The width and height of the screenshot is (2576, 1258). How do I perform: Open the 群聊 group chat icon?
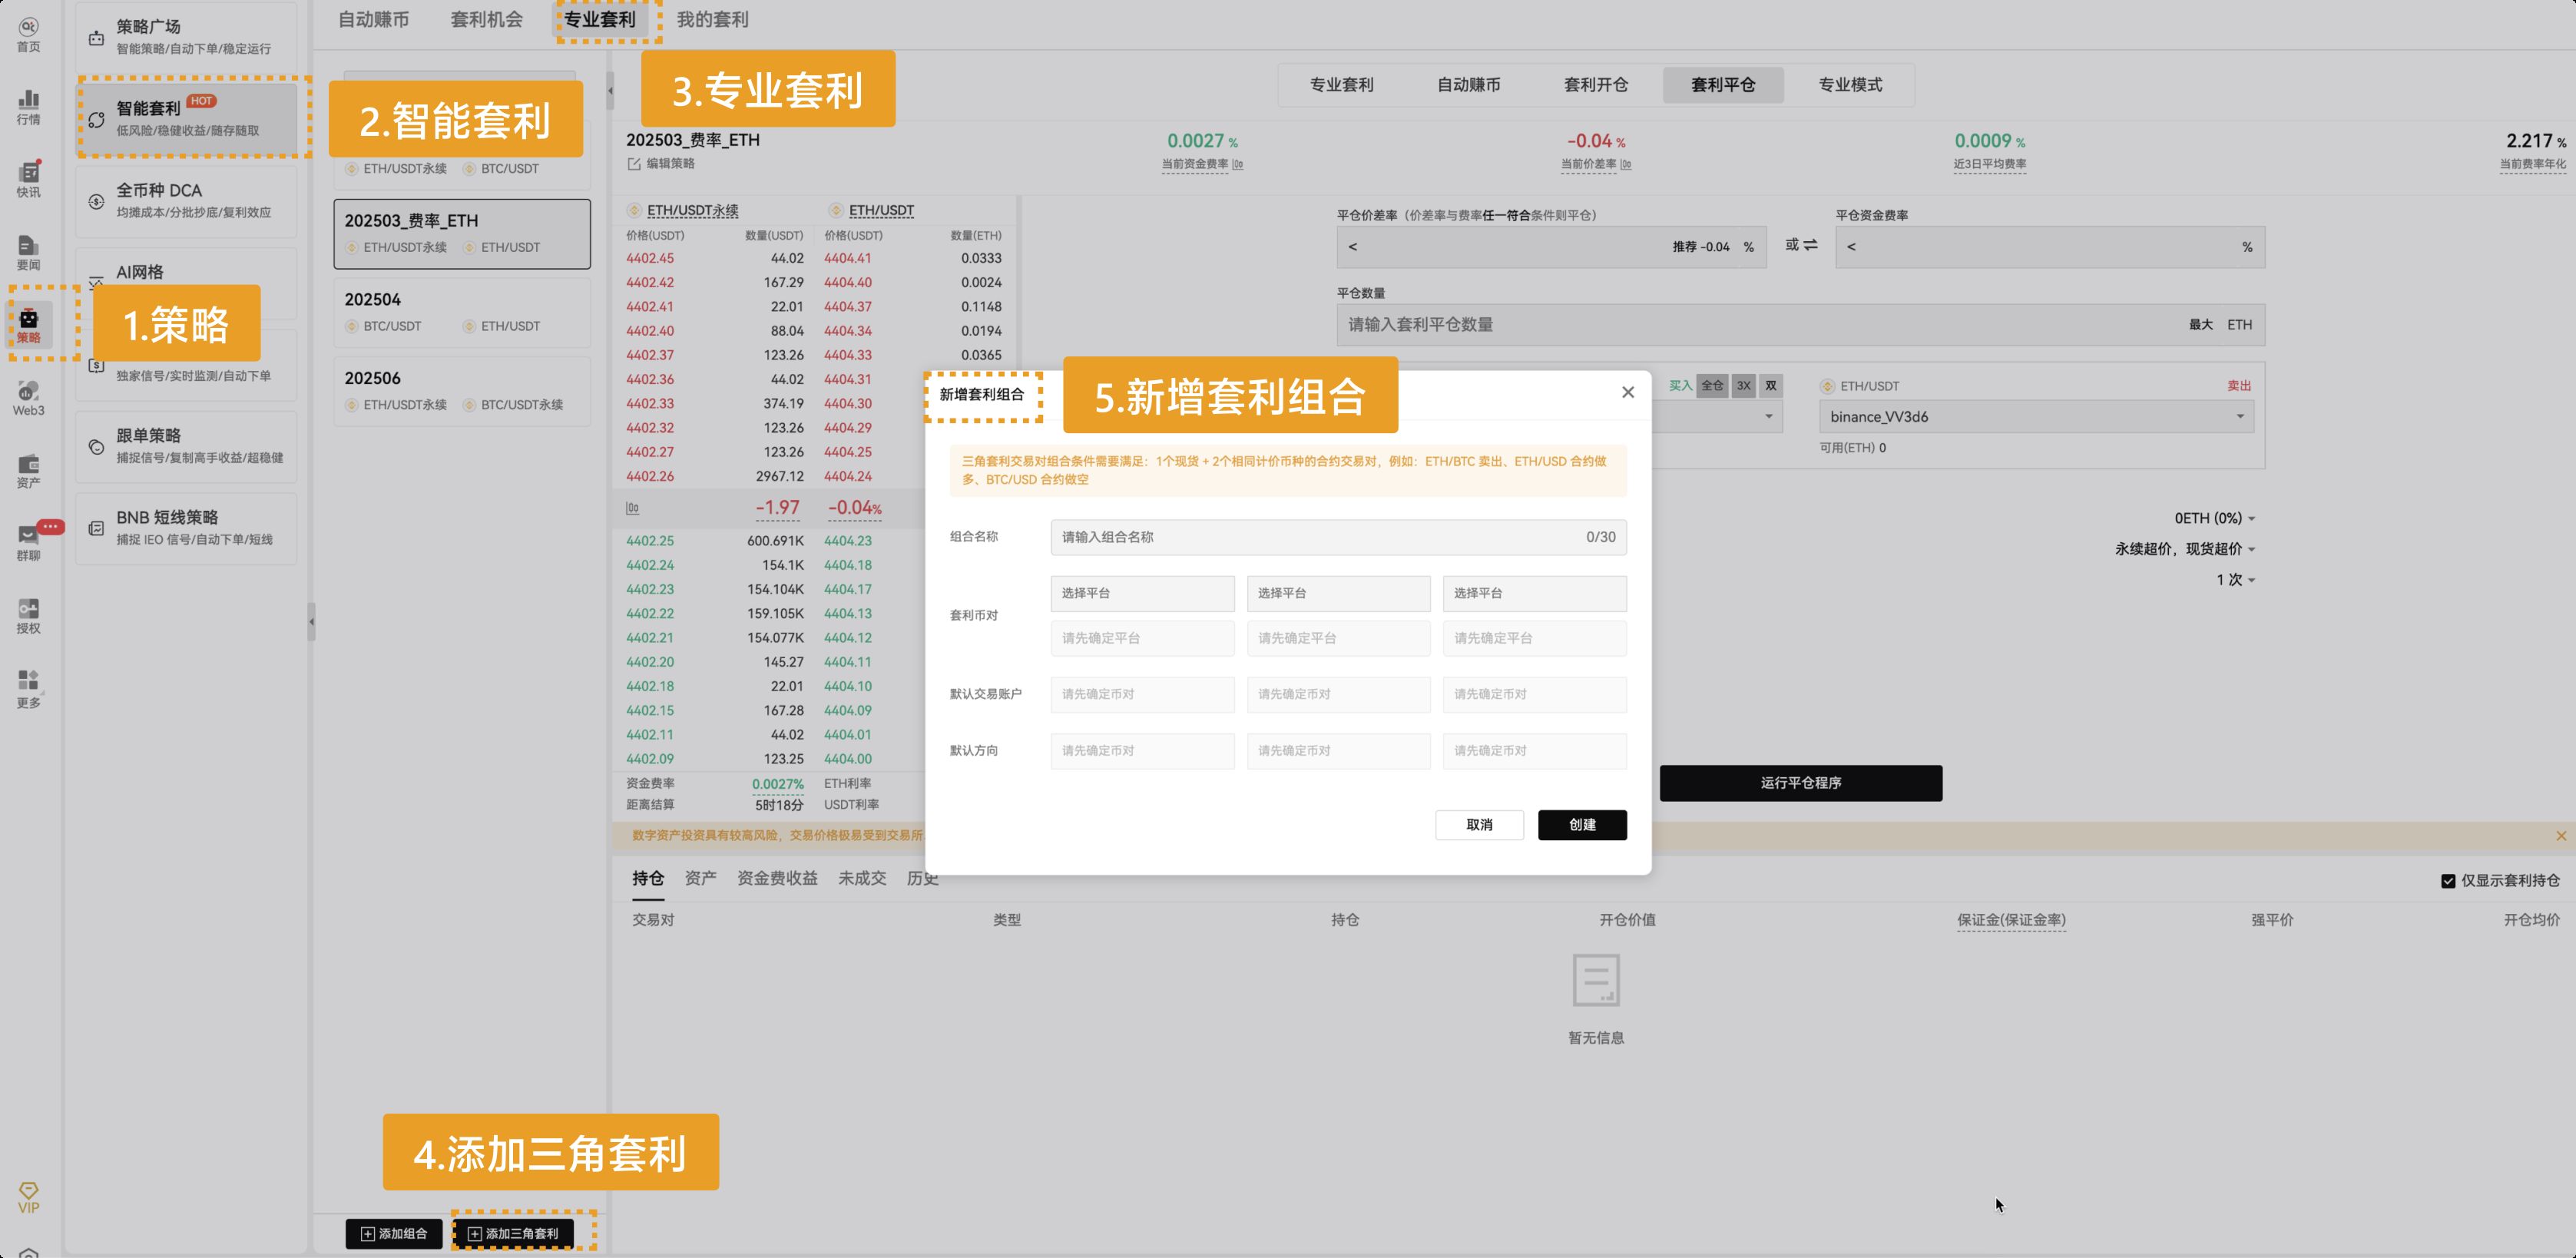pyautogui.click(x=28, y=543)
